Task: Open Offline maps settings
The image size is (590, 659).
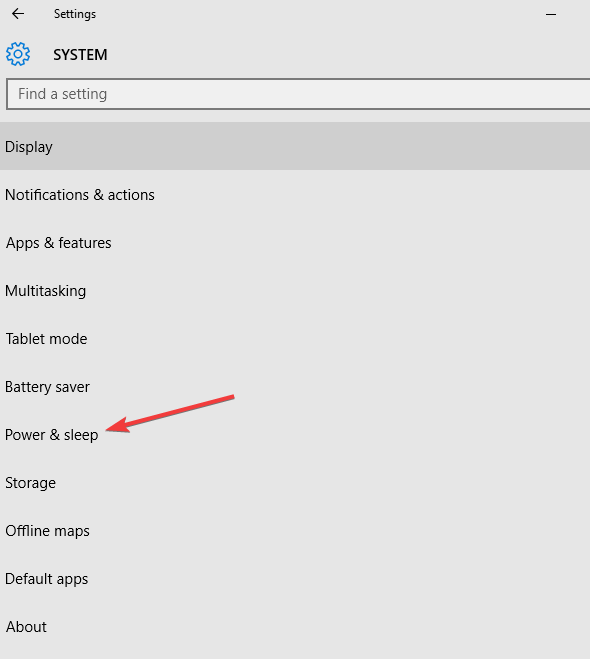Action: click(295, 530)
